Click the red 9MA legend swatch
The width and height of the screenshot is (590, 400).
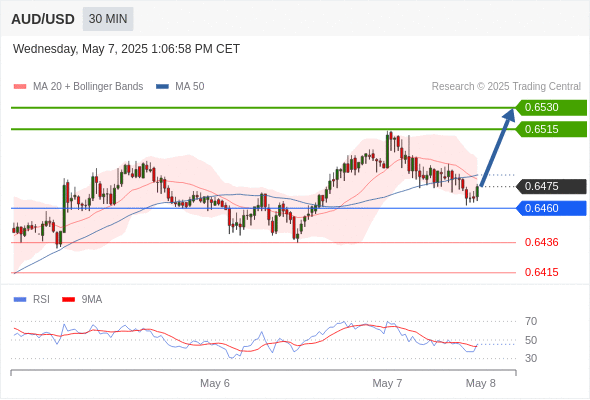(68, 300)
